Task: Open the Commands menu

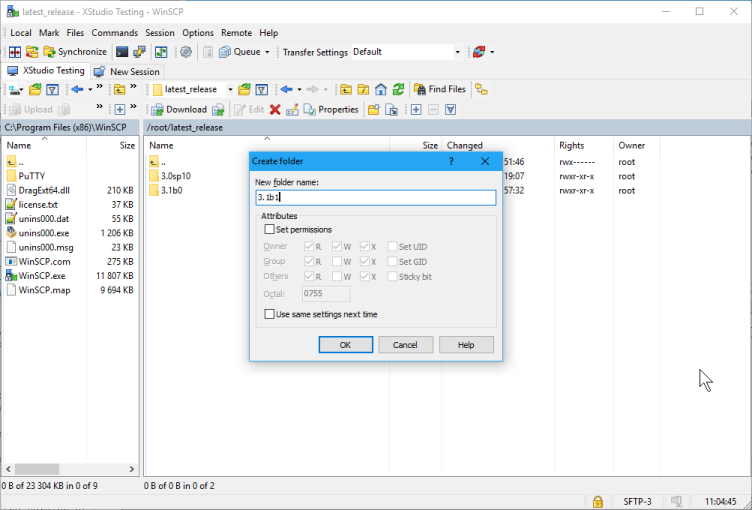Action: click(115, 33)
